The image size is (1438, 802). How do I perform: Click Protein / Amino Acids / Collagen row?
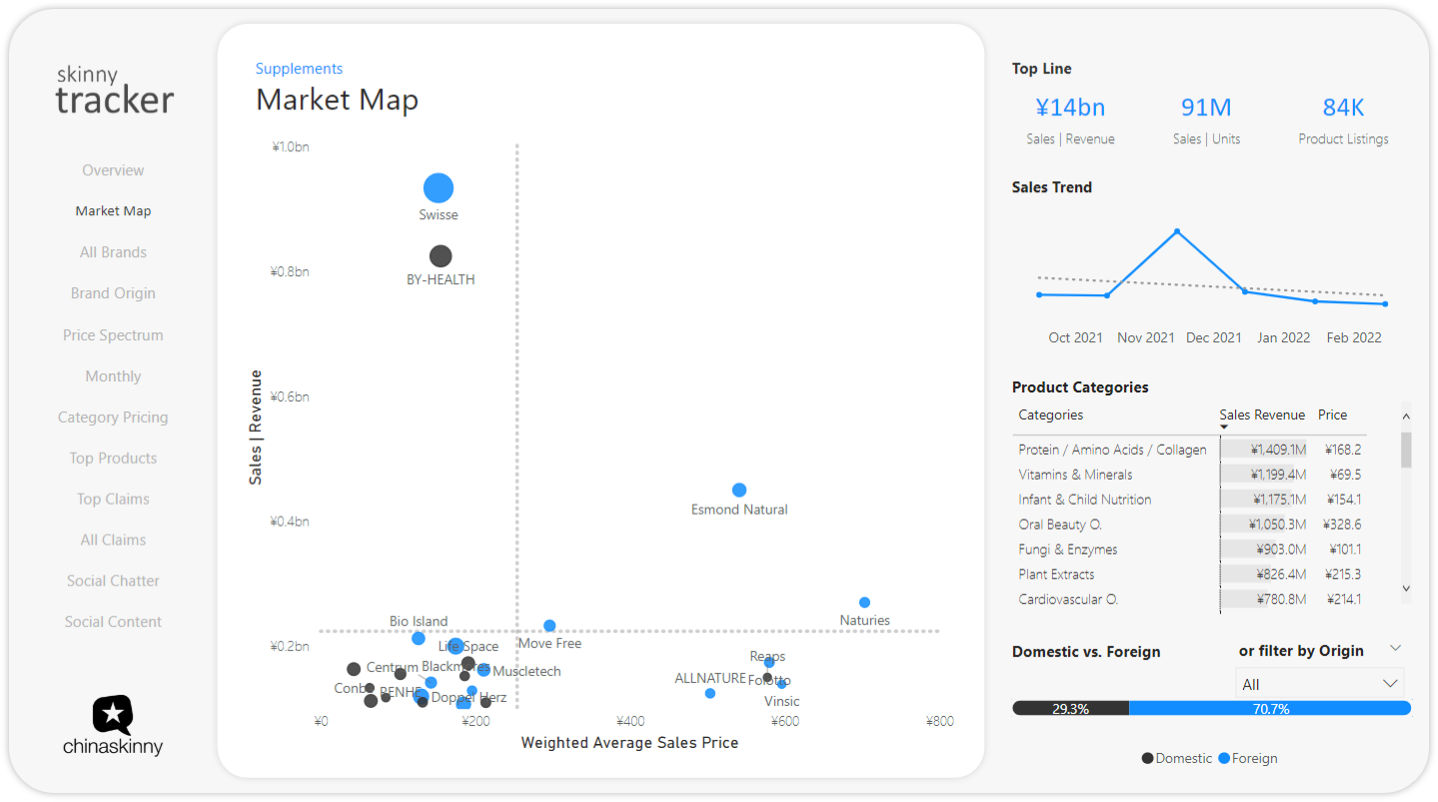click(x=1190, y=450)
